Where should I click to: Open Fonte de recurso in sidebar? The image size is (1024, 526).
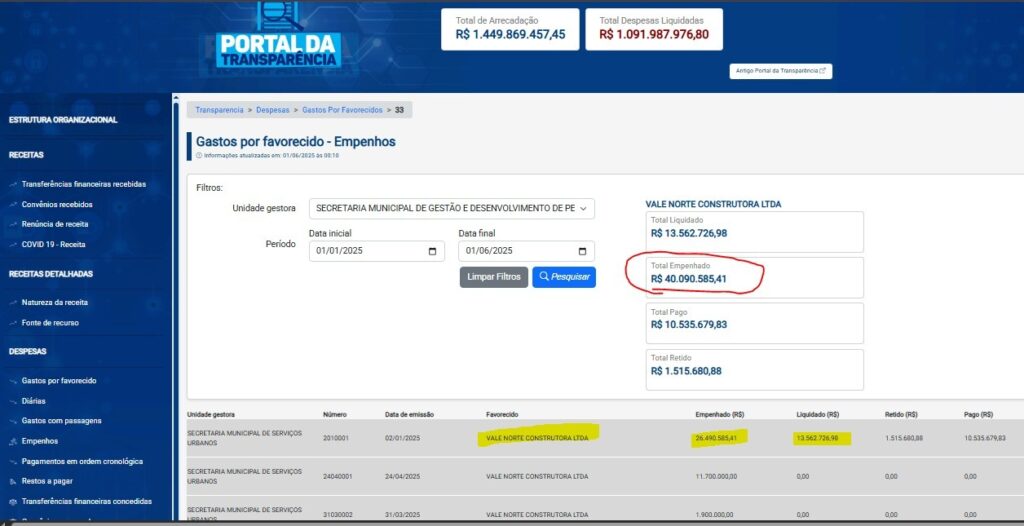50,323
